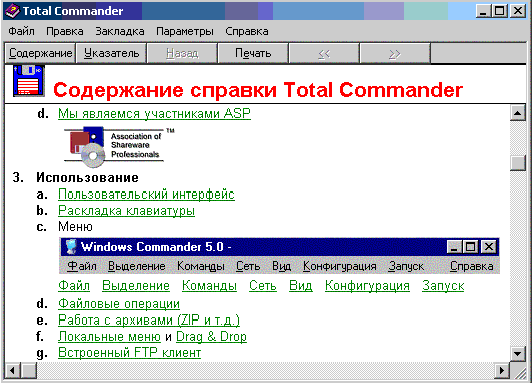Click Команды in the embedded menu image

click(x=201, y=266)
